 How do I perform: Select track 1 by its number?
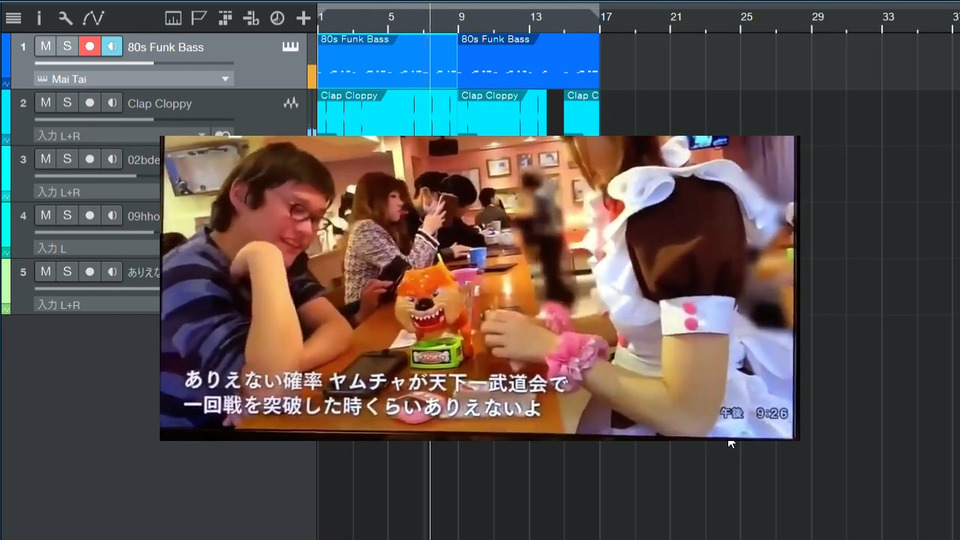23,47
